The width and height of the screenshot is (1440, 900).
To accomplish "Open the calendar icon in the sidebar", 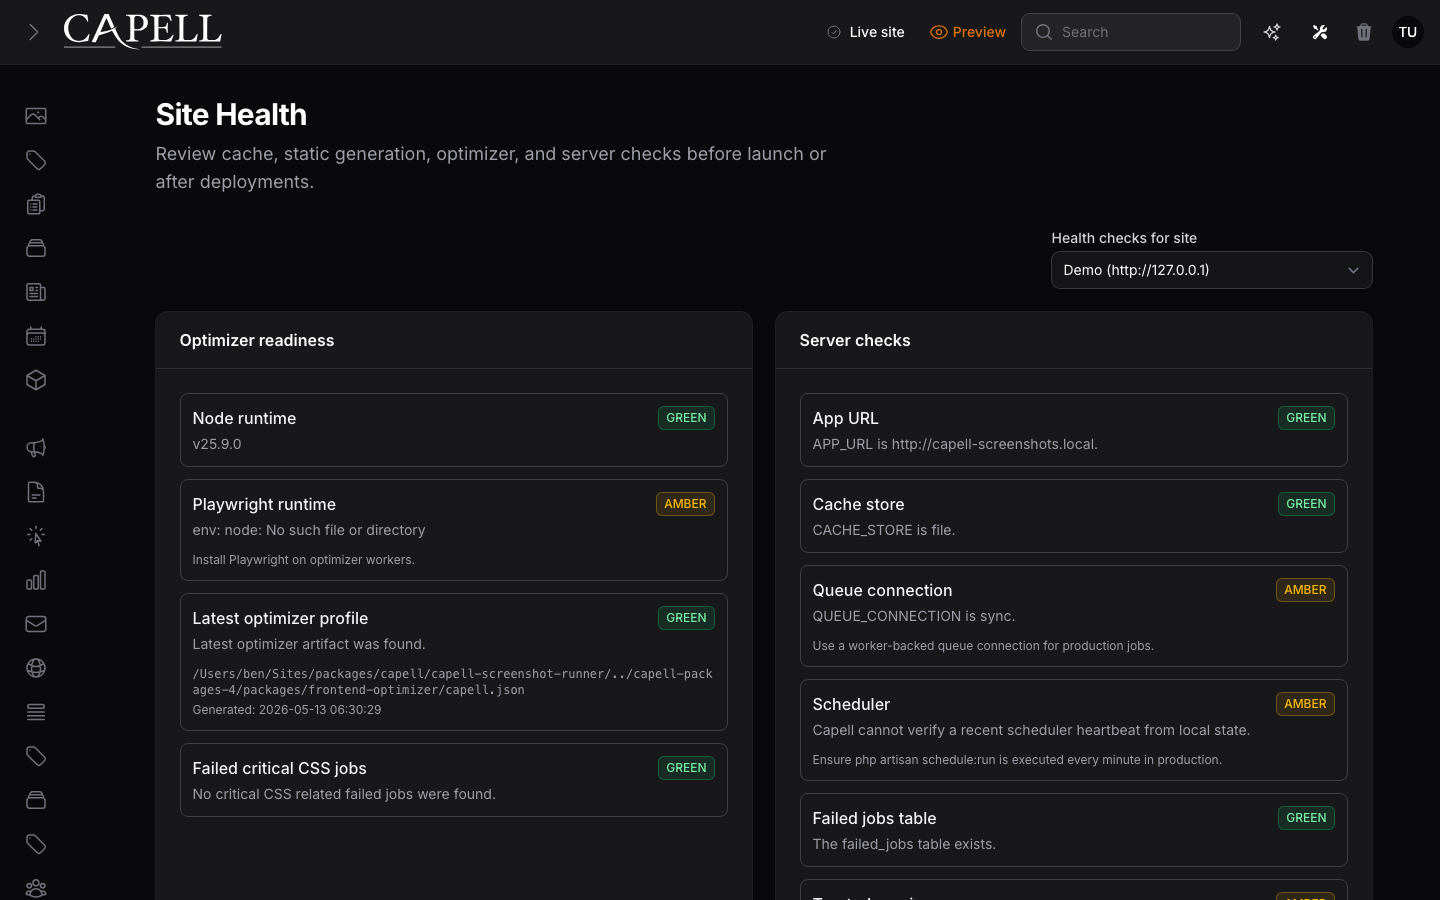I will 36,336.
